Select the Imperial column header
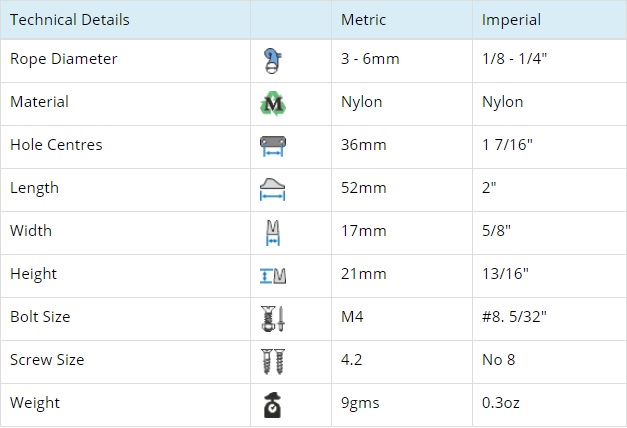This screenshot has width=627, height=428. point(511,20)
